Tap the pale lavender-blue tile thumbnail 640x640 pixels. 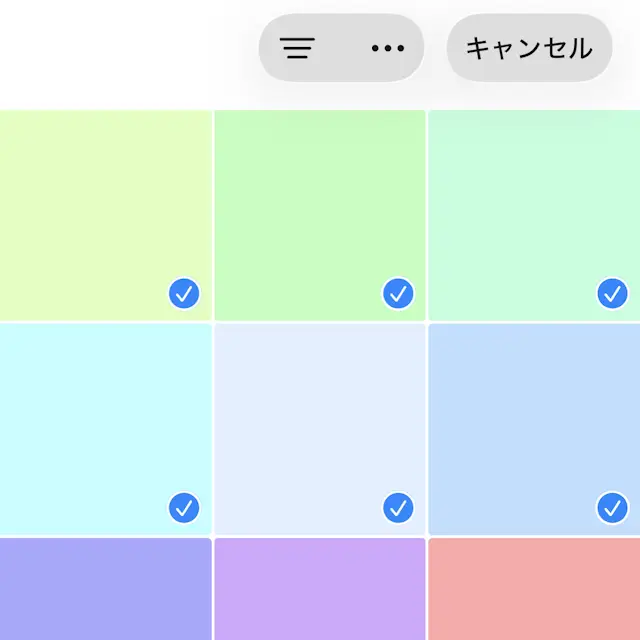coord(319,428)
